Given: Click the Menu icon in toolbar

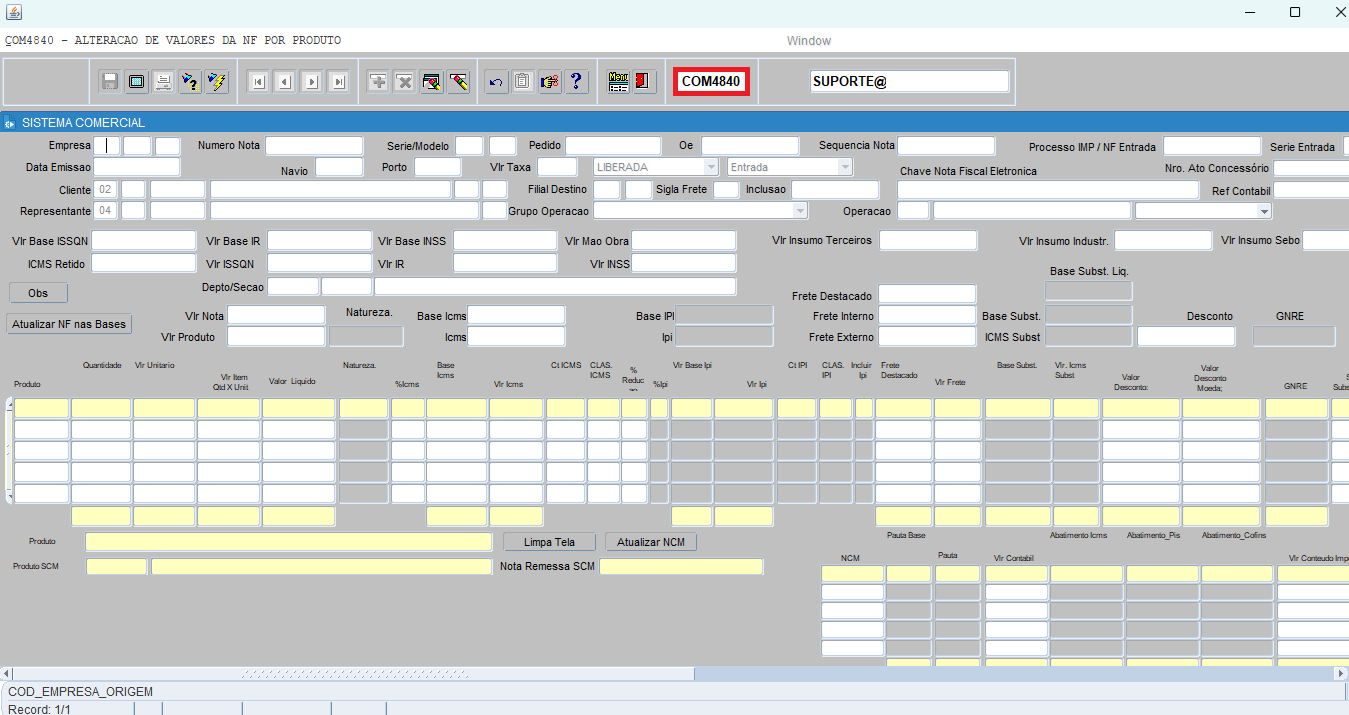Looking at the screenshot, I should tap(618, 82).
